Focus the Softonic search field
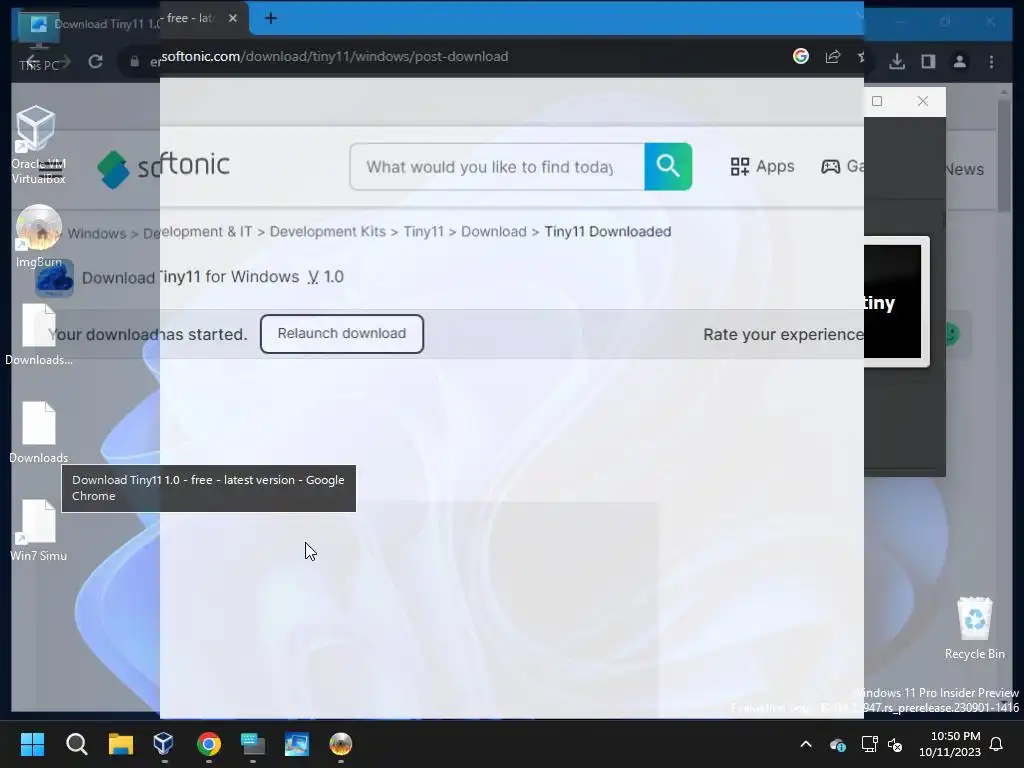The image size is (1024, 768). 497,167
